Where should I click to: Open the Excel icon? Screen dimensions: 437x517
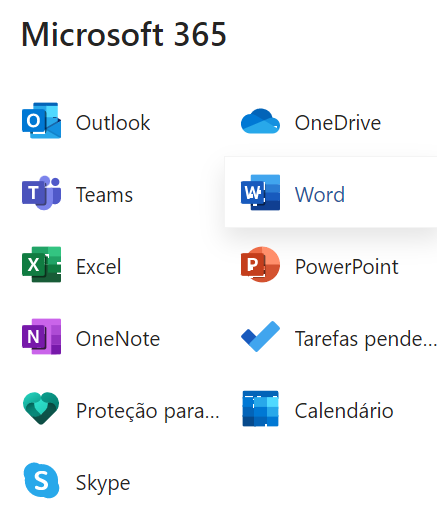point(41,265)
